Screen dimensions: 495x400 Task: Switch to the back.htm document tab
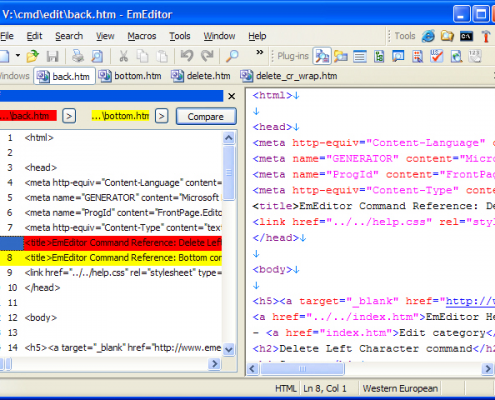64,76
